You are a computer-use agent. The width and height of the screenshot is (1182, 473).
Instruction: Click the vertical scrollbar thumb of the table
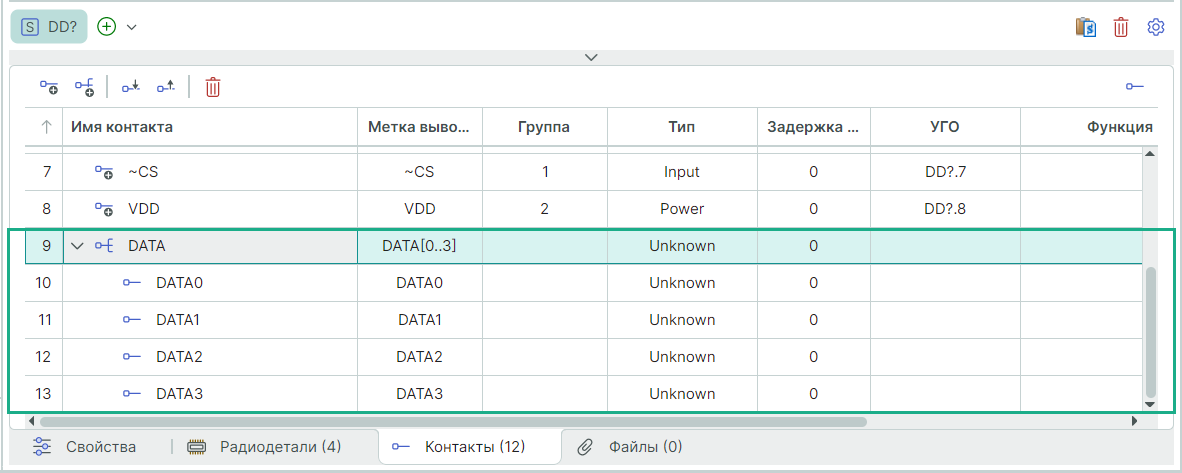point(1150,330)
